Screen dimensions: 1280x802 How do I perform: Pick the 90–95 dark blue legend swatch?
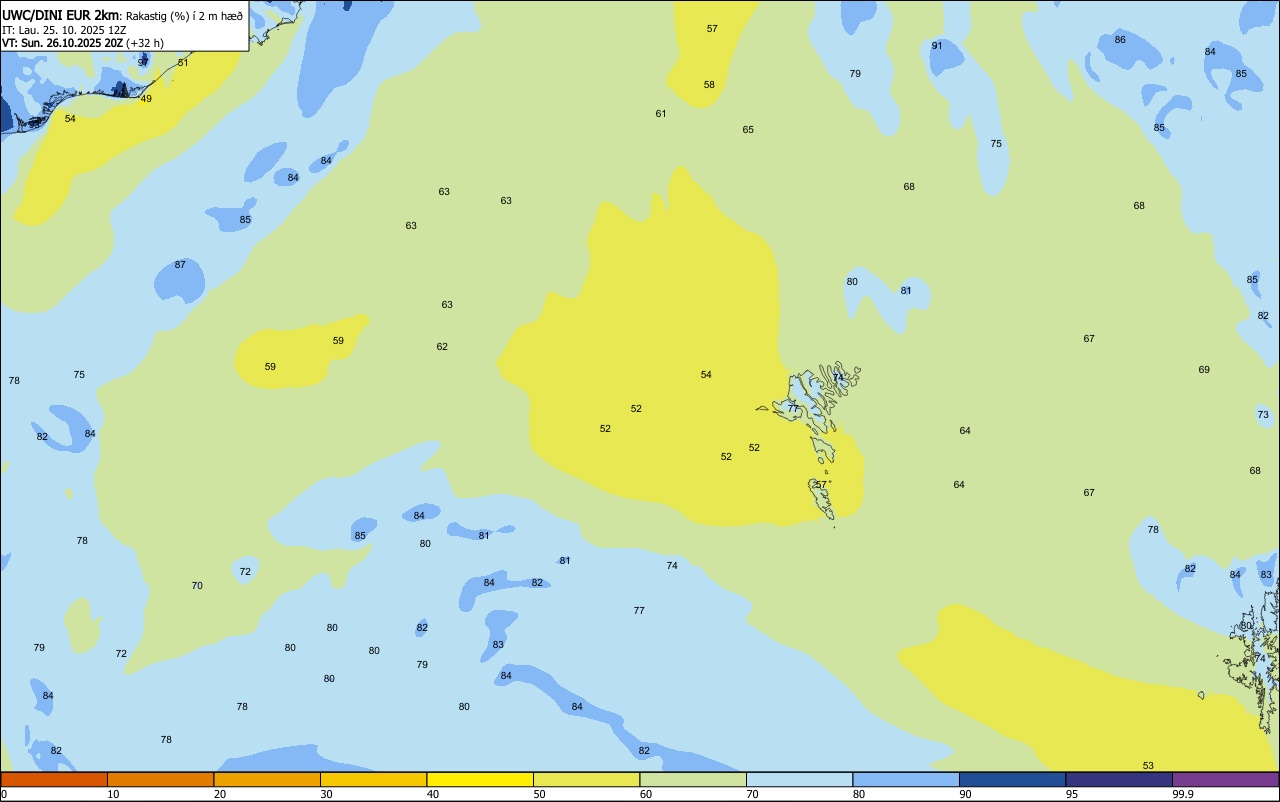coord(1012,779)
